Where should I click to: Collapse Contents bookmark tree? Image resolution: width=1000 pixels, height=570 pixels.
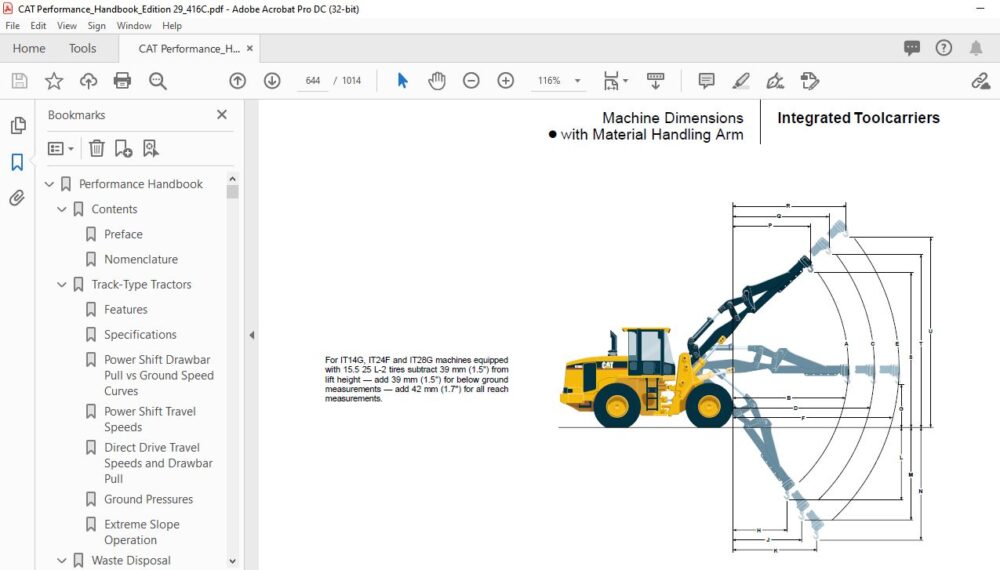click(x=61, y=209)
